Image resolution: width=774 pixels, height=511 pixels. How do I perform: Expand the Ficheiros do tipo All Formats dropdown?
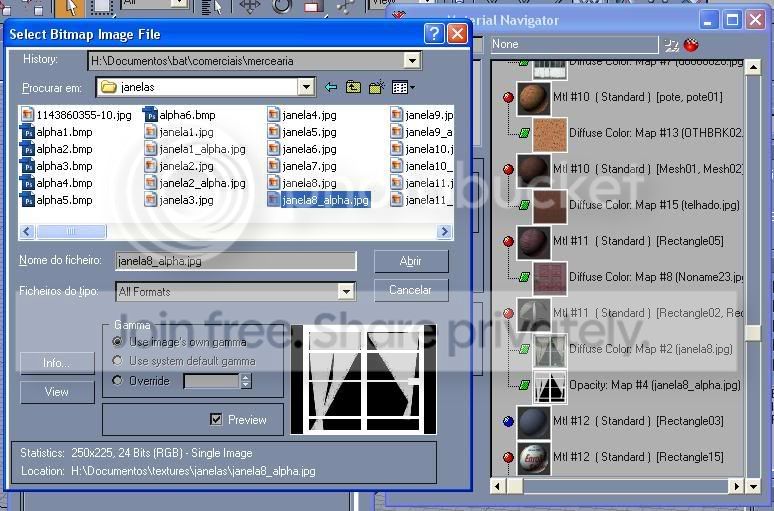pos(347,291)
